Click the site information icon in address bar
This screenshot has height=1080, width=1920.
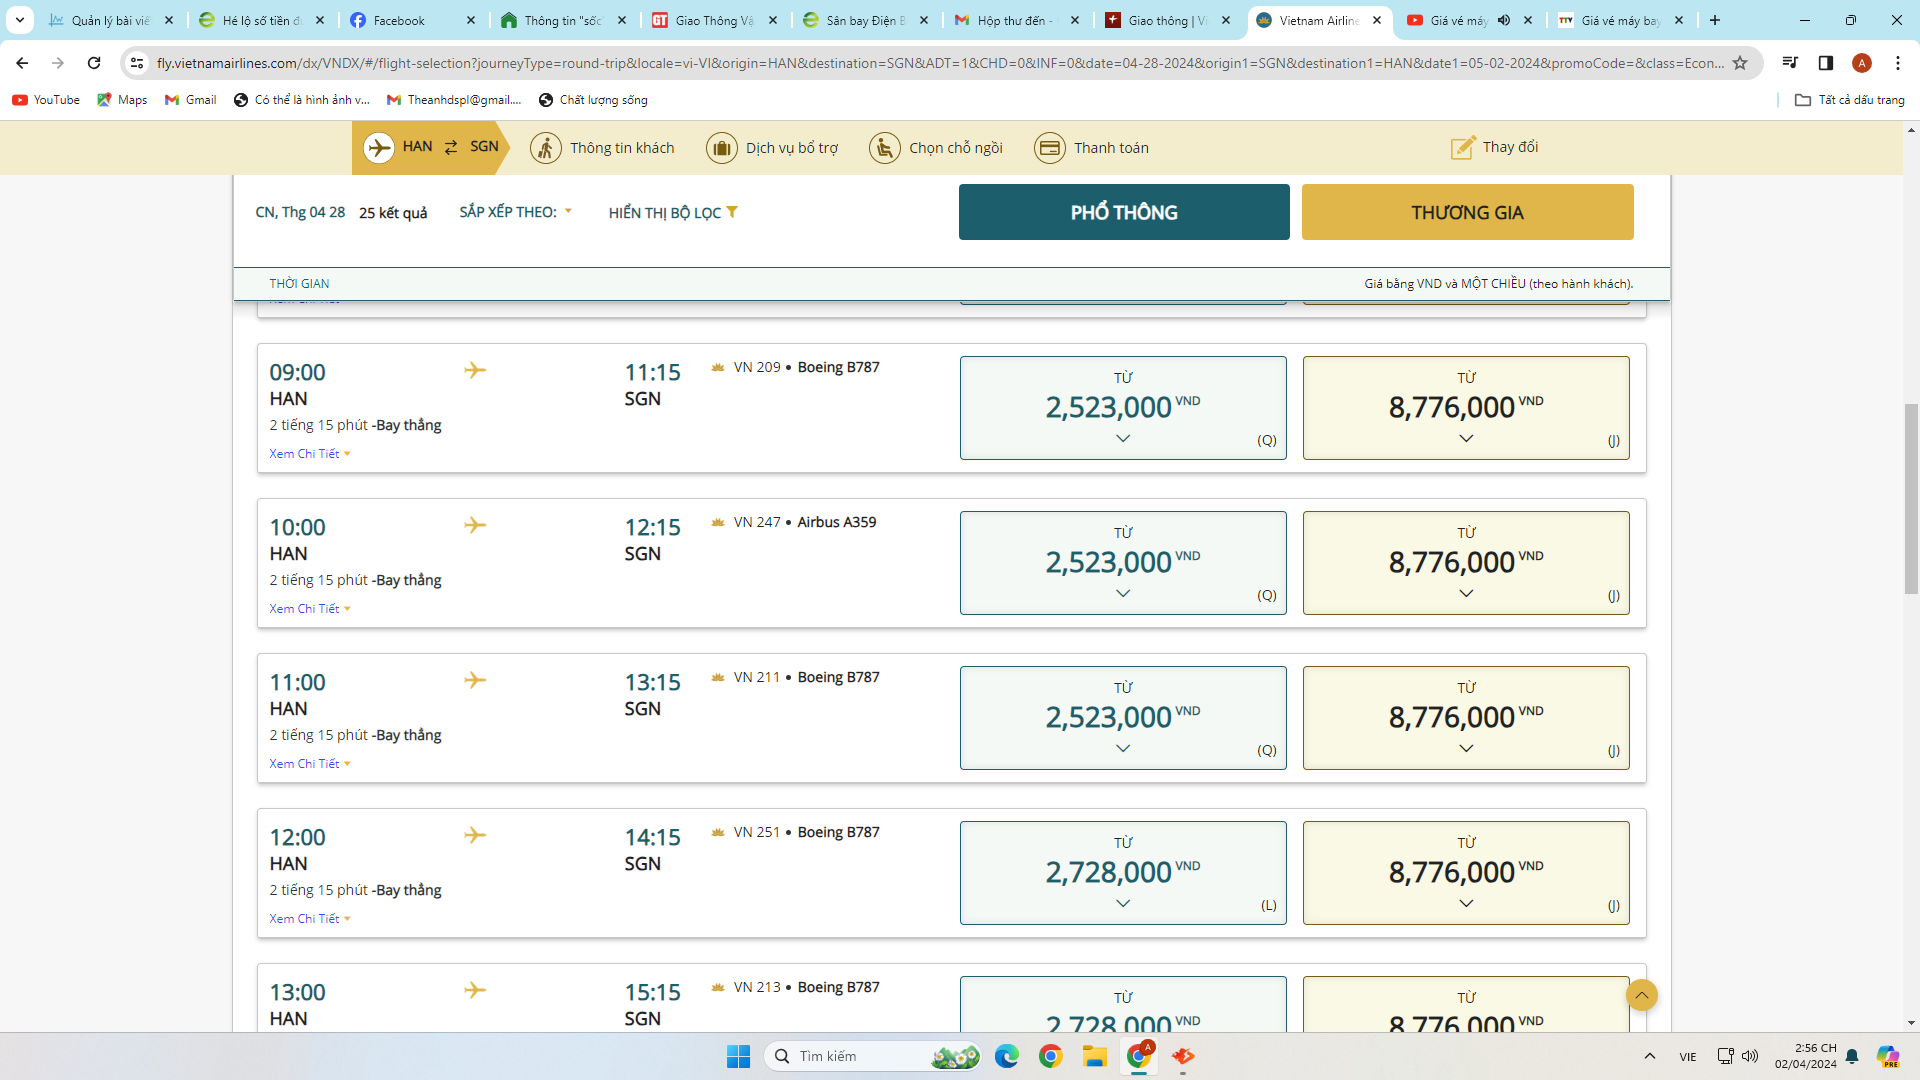[137, 63]
